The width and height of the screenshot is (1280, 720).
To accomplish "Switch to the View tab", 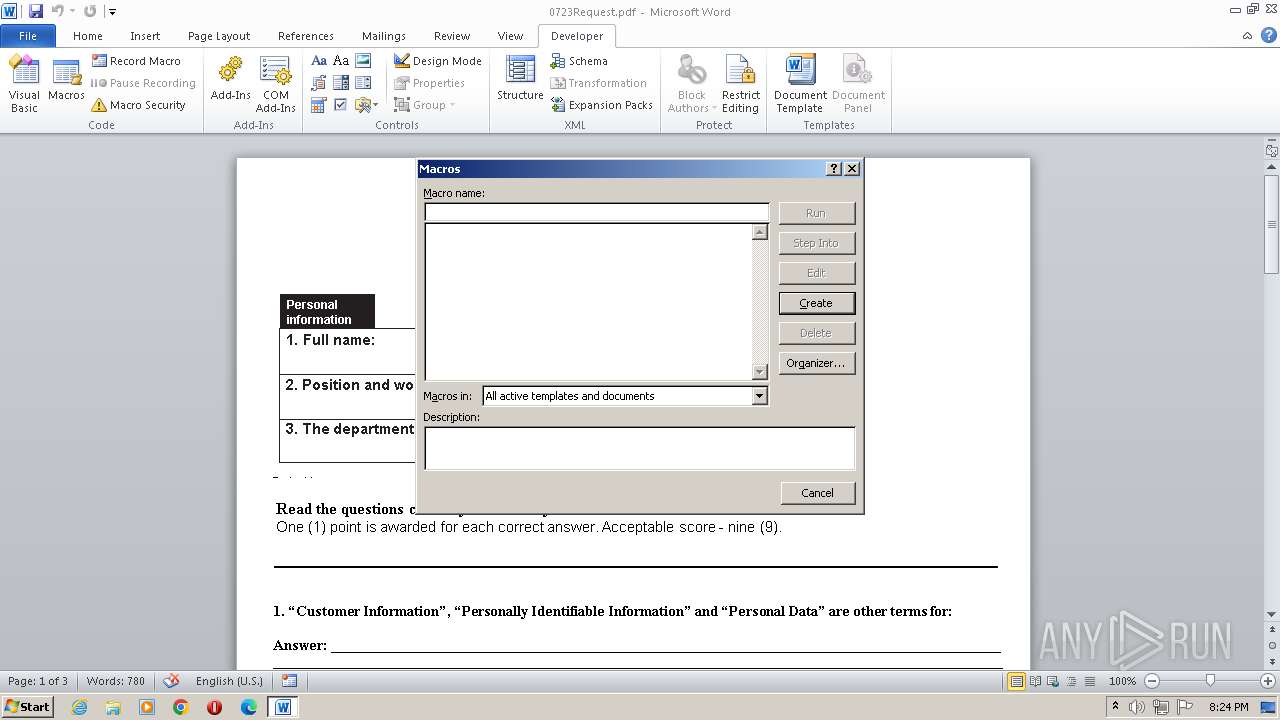I will click(x=510, y=36).
